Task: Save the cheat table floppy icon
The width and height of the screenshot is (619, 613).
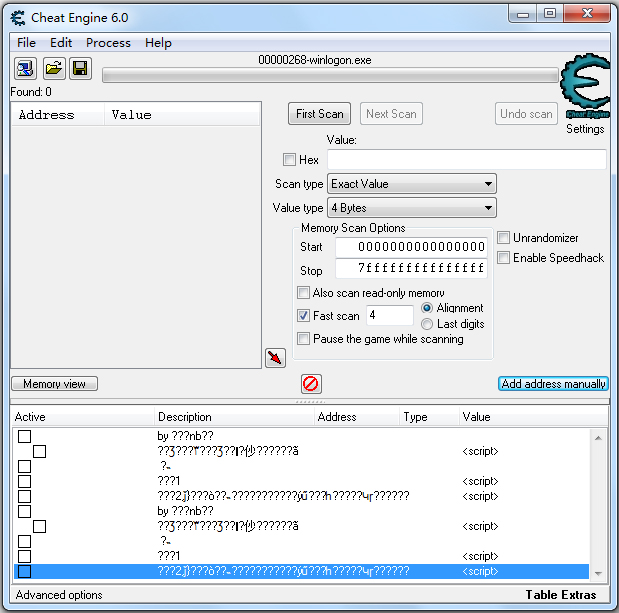Action: (x=81, y=69)
